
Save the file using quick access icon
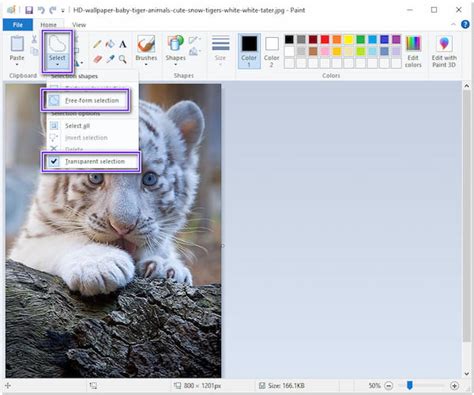point(29,10)
